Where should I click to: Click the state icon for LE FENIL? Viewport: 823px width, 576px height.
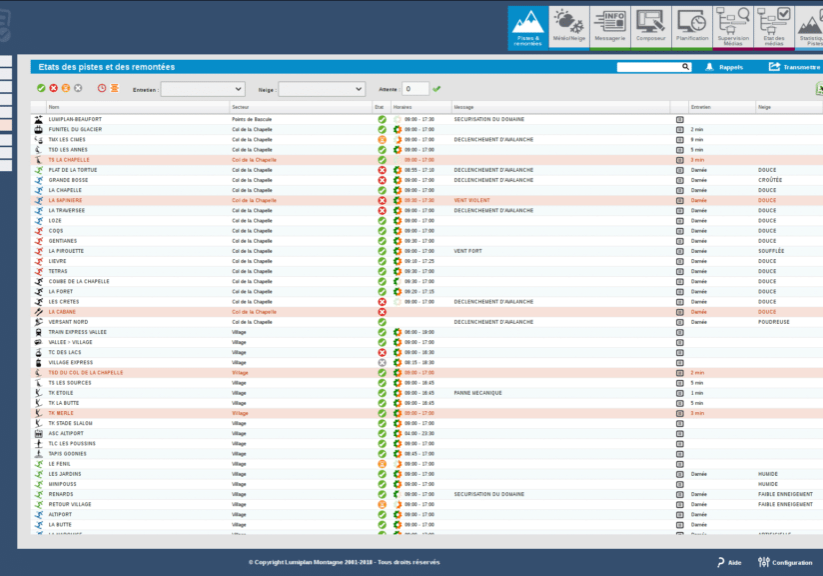click(382, 464)
